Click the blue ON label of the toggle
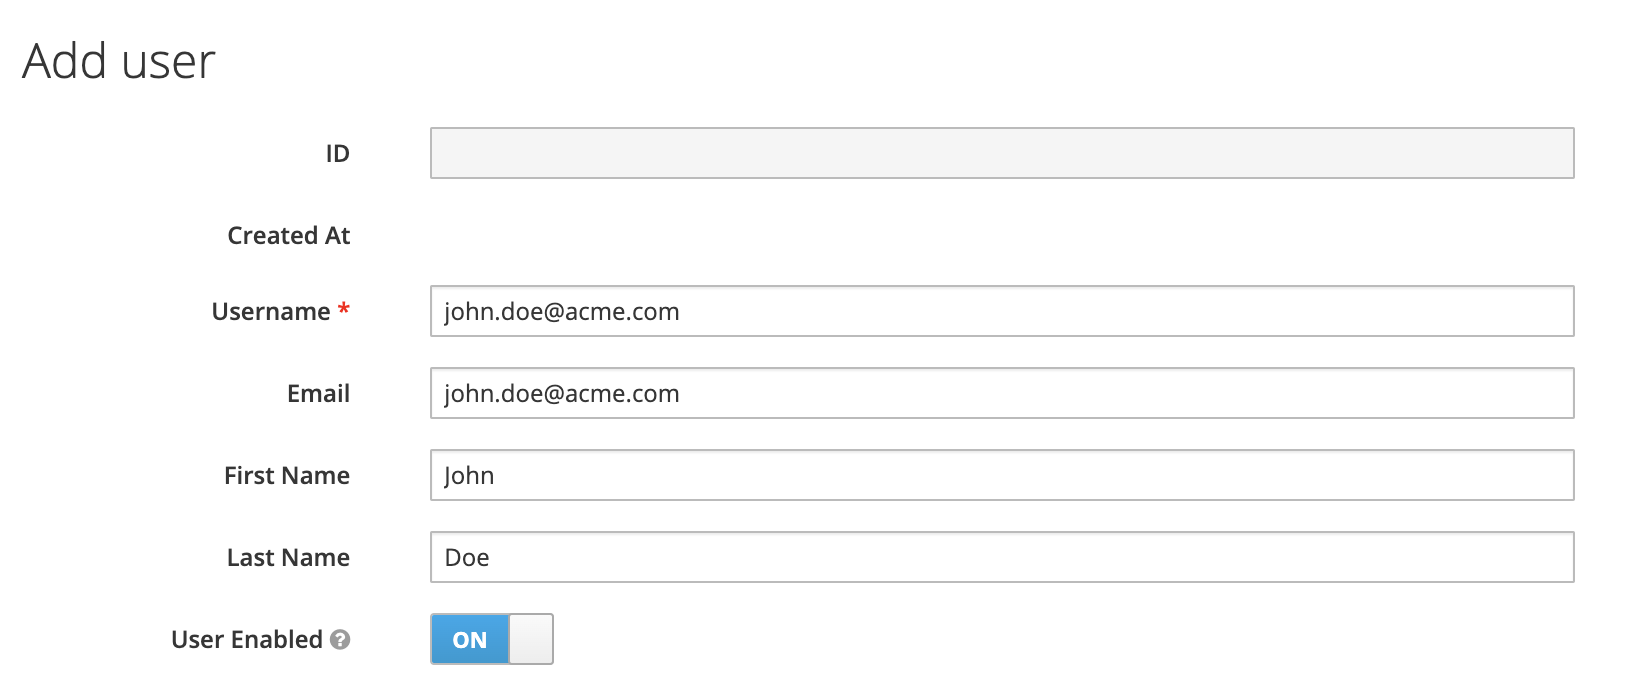This screenshot has height=694, width=1636. click(470, 640)
